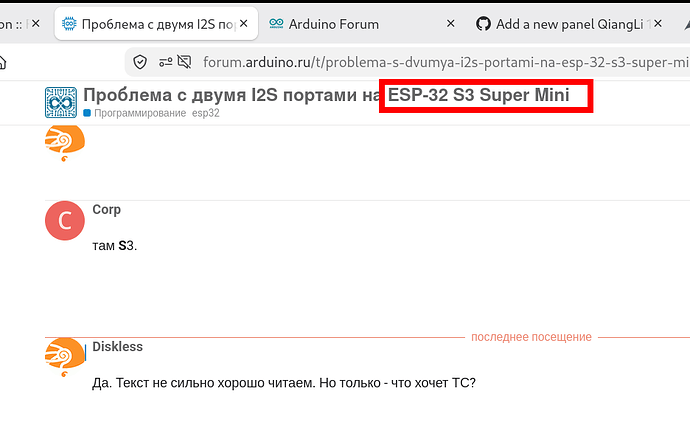Click the home button icon

click(2, 62)
